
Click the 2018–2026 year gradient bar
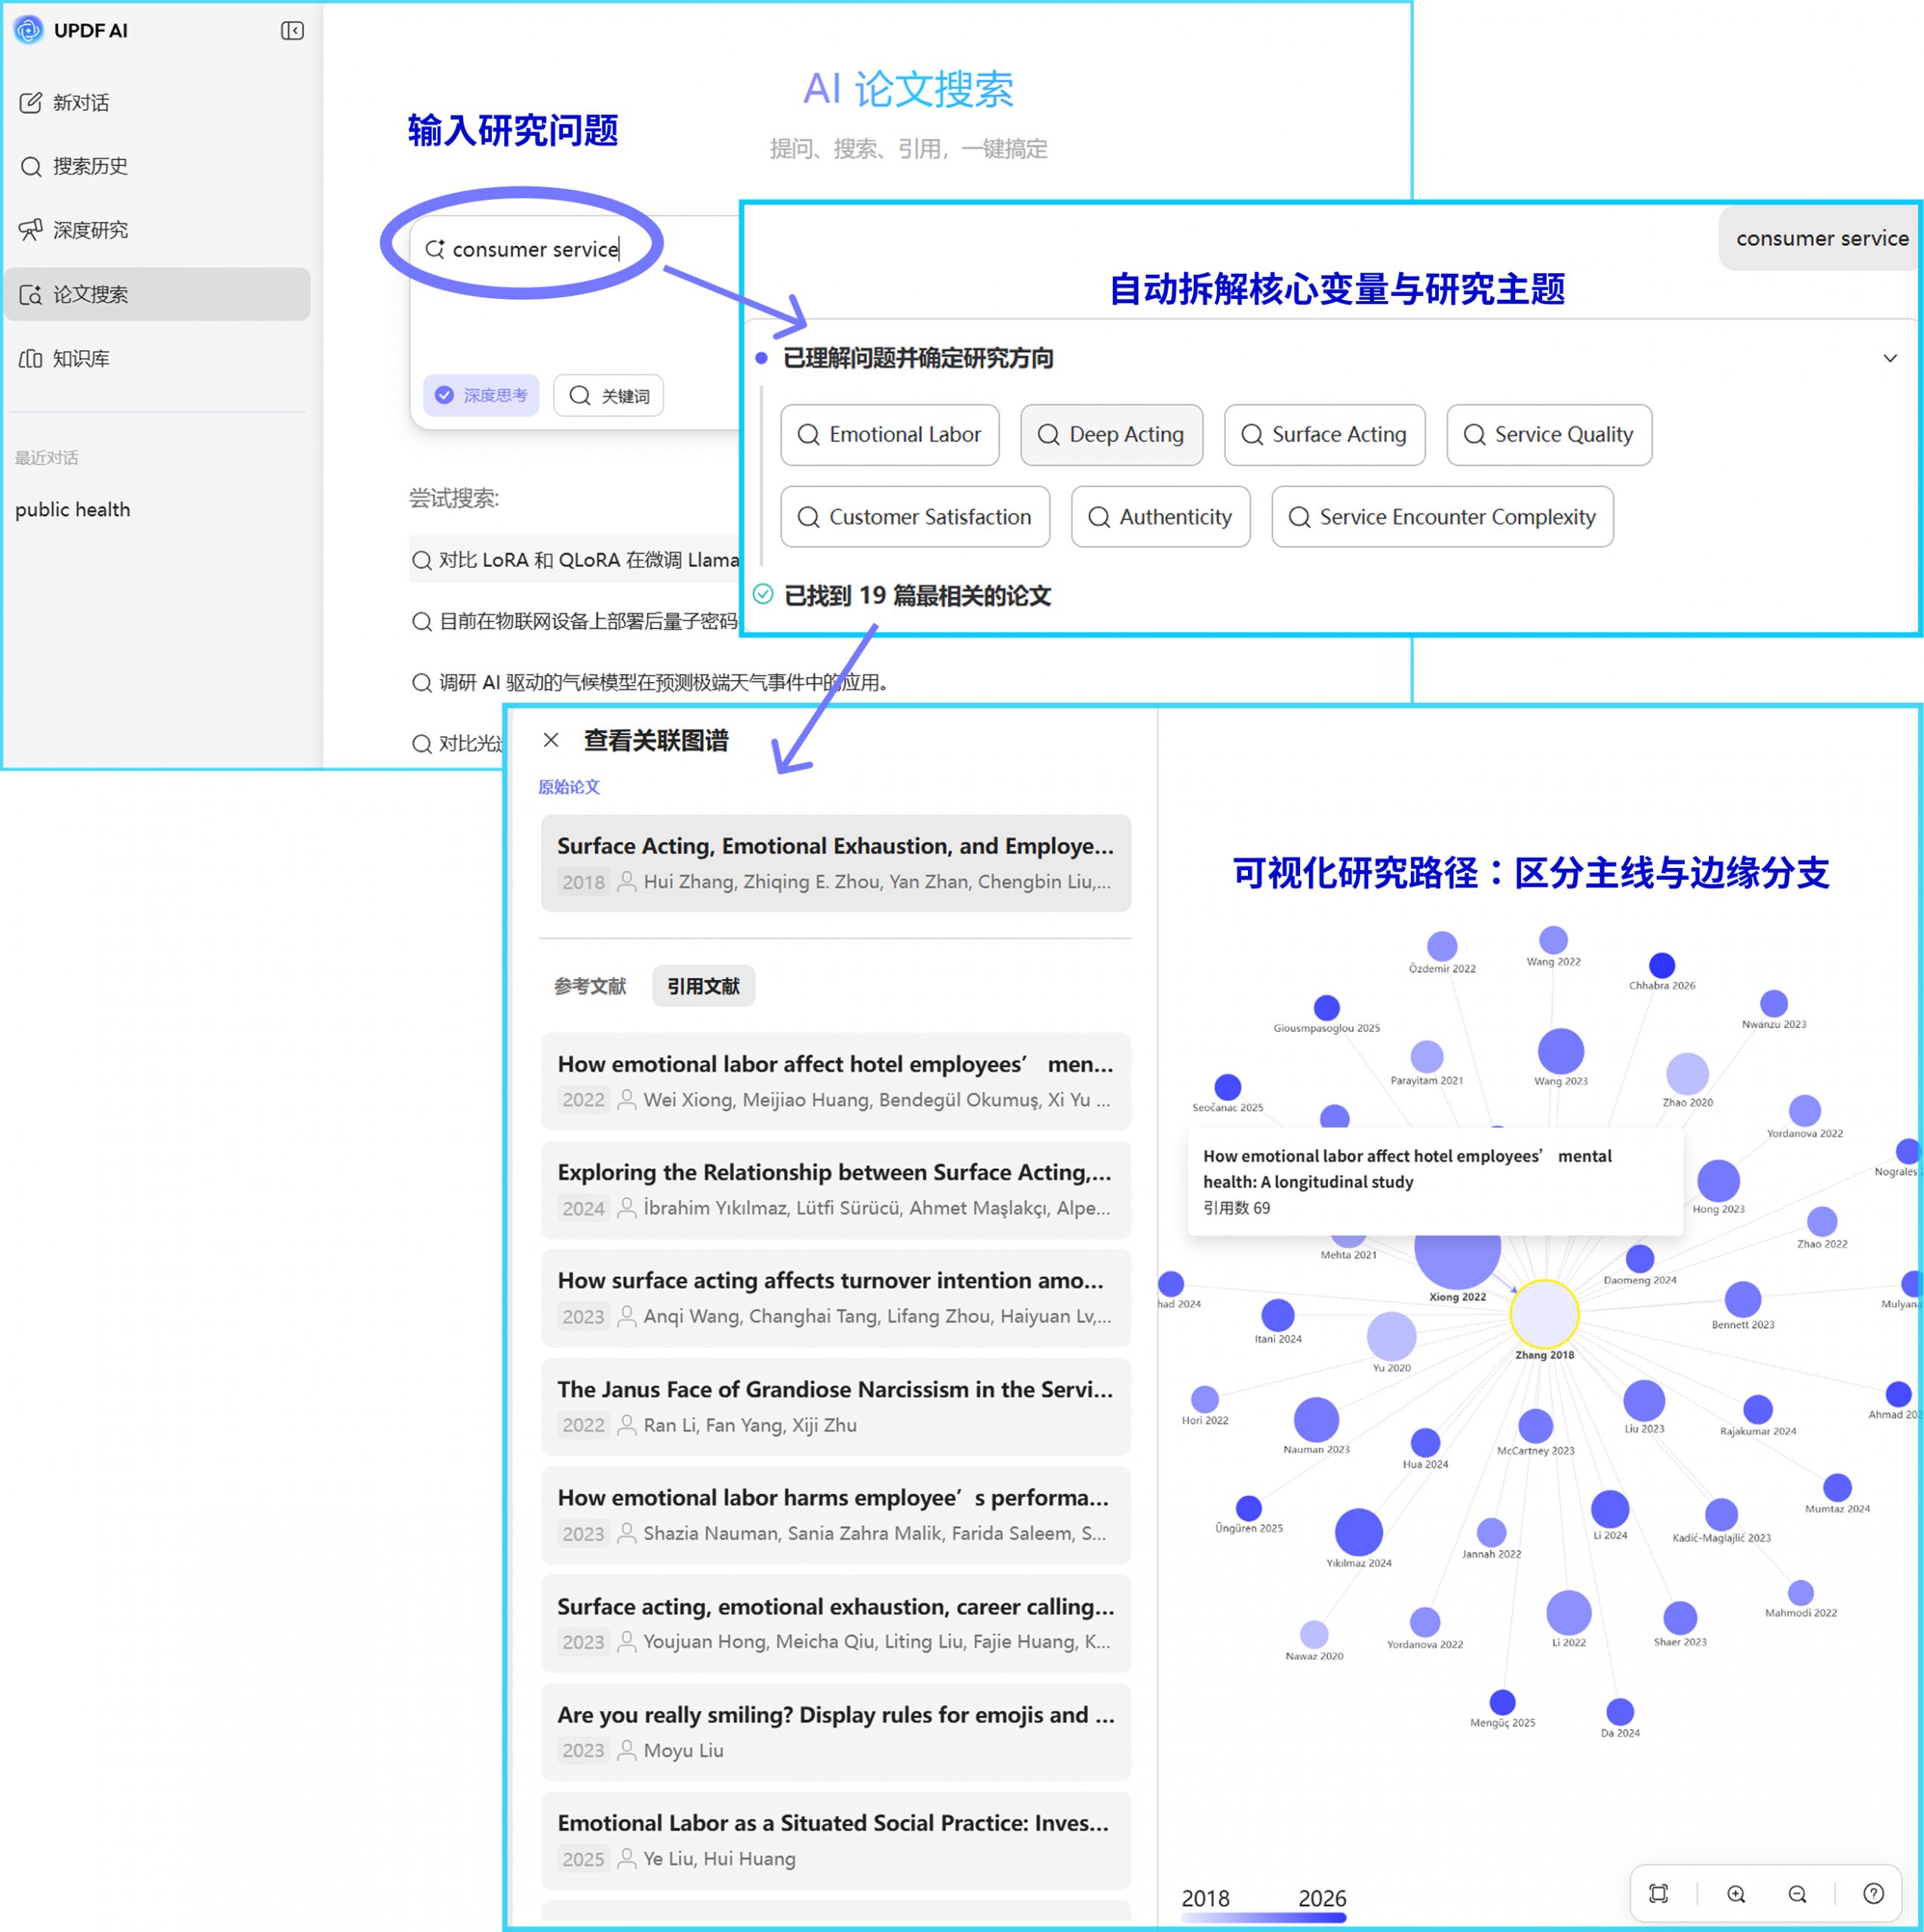click(x=1264, y=1917)
